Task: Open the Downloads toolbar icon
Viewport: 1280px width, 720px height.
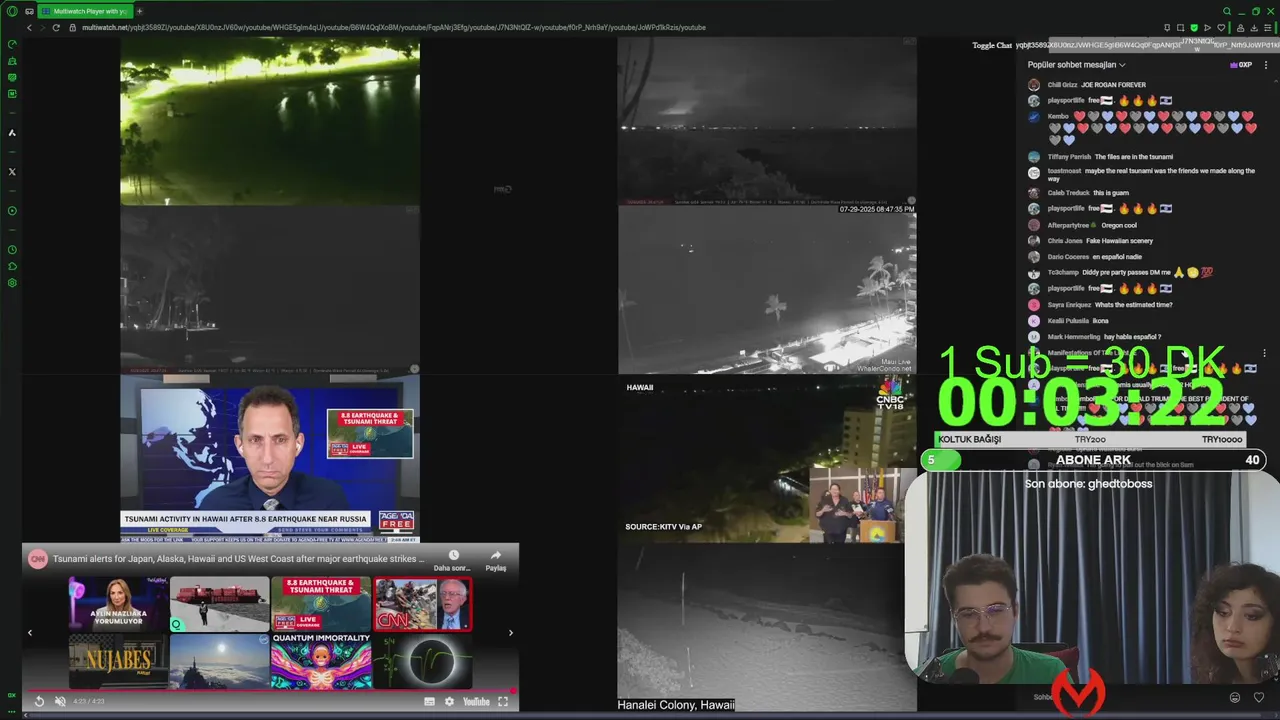Action: [x=1254, y=27]
